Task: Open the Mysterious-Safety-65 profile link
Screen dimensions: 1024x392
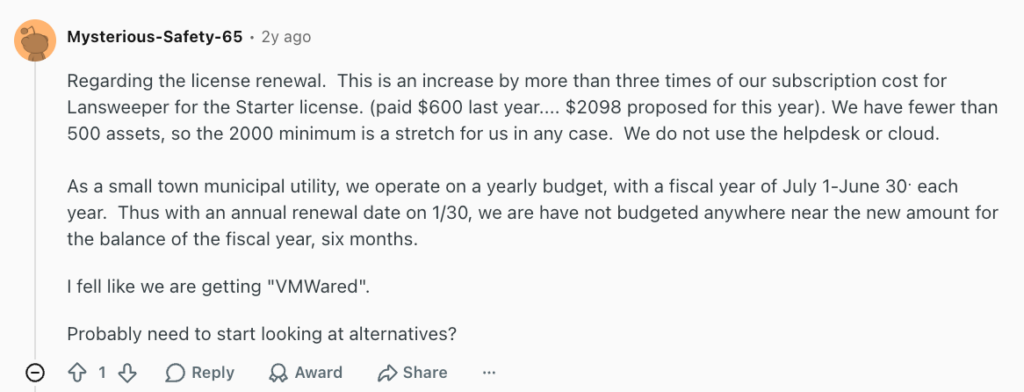Action: tap(155, 37)
